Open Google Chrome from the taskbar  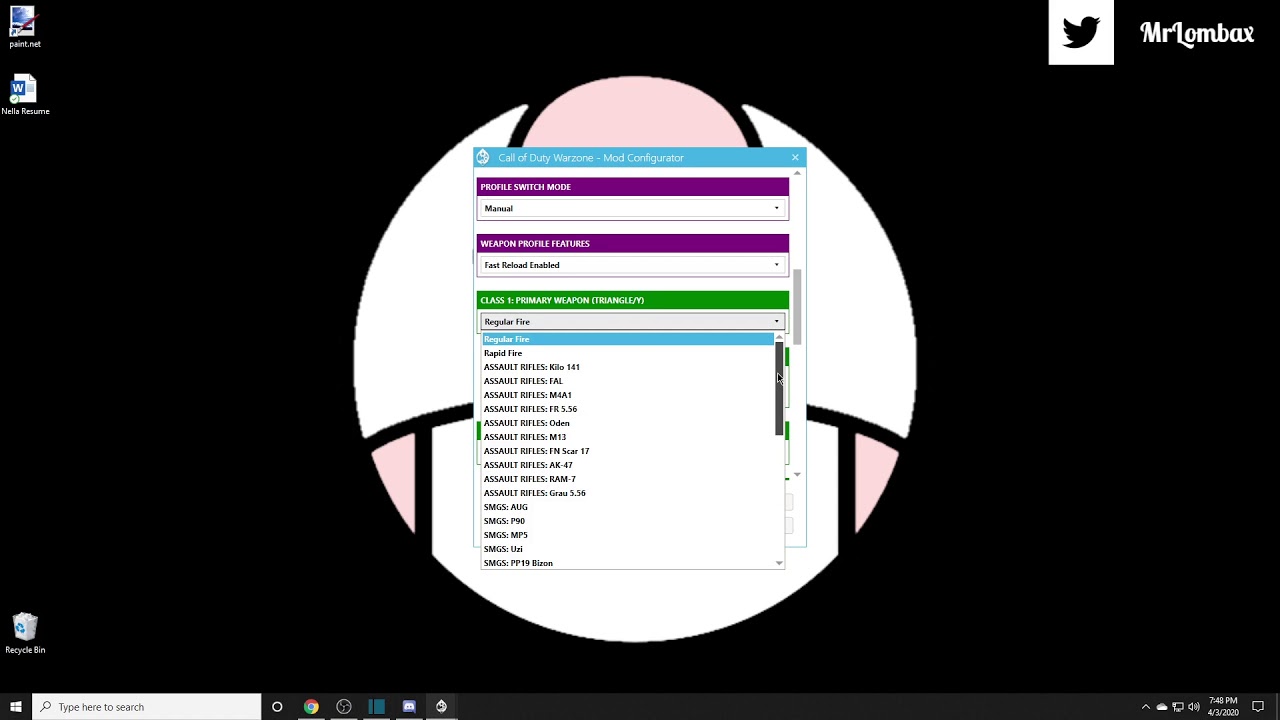coord(311,707)
